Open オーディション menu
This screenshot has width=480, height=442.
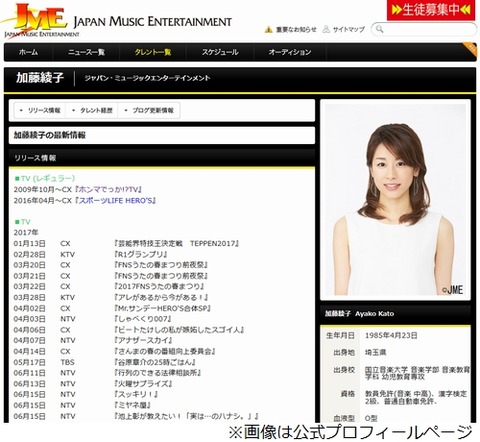(290, 52)
